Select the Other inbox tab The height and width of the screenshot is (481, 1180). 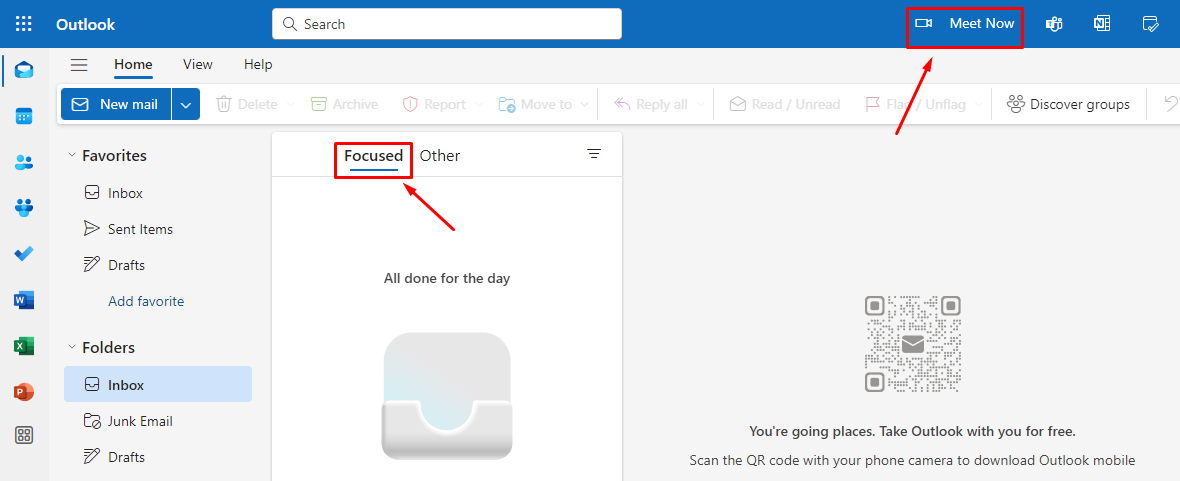click(x=440, y=156)
